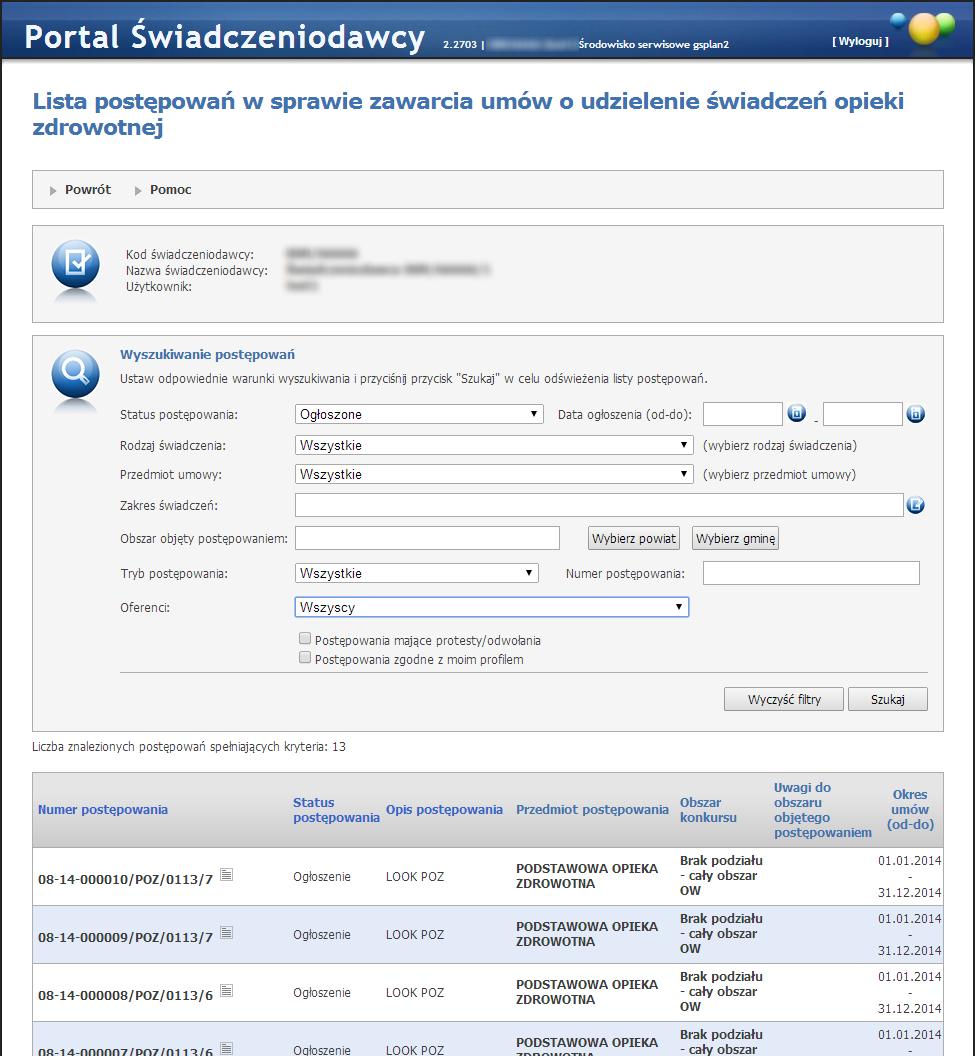Viewport: 975px width, 1056px height.
Task: Select procedure 08-14-000008/POZ/0113/6 text
Action: pyautogui.click(x=125, y=995)
